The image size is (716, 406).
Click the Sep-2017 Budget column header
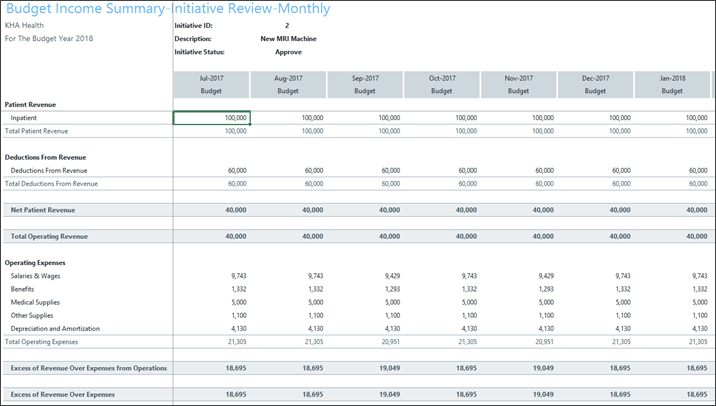[365, 84]
